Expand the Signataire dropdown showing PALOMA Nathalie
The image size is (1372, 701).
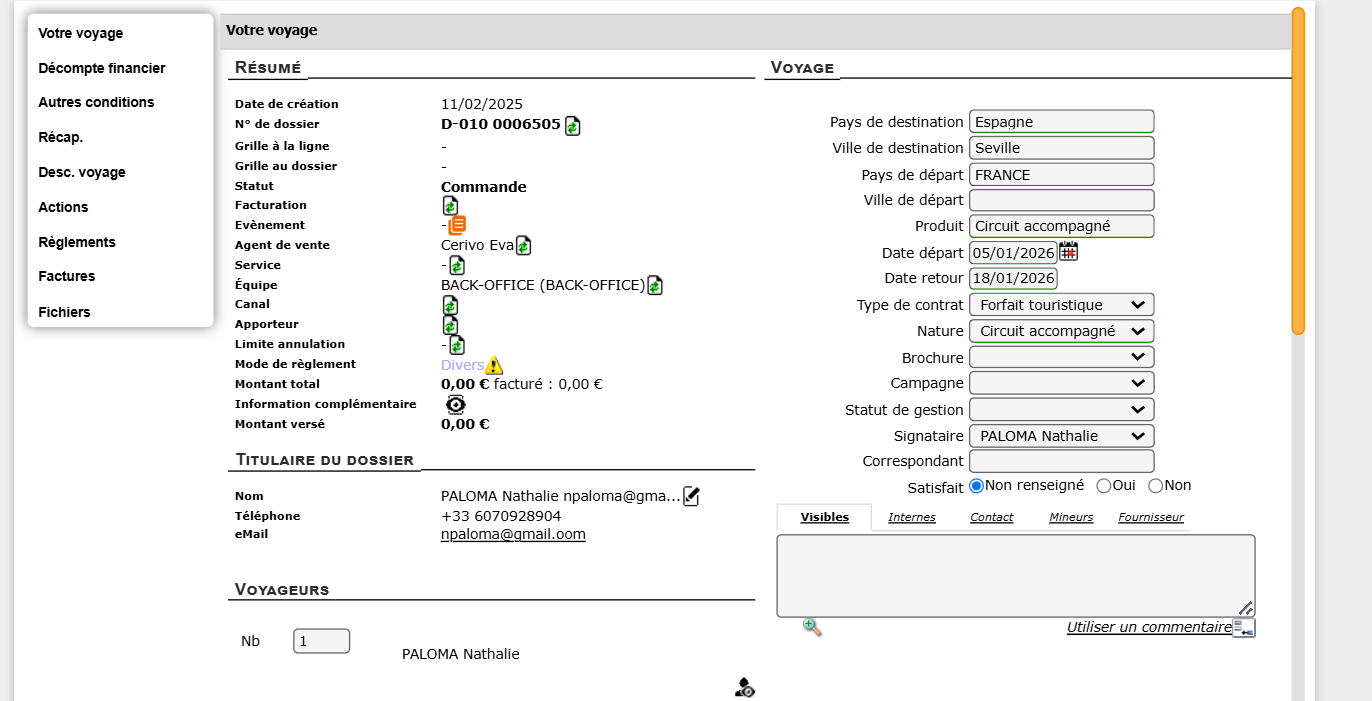(x=1062, y=436)
